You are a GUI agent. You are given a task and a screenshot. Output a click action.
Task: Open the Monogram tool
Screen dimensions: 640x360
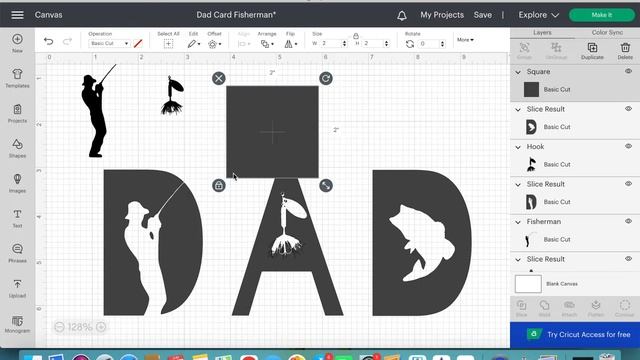pos(17,324)
